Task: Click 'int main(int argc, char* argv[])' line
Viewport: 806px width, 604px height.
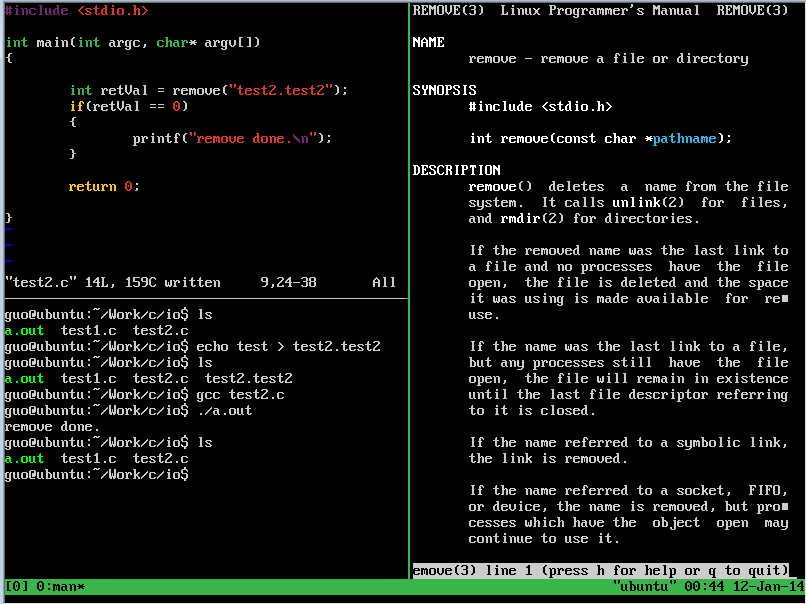Action: coord(133,42)
